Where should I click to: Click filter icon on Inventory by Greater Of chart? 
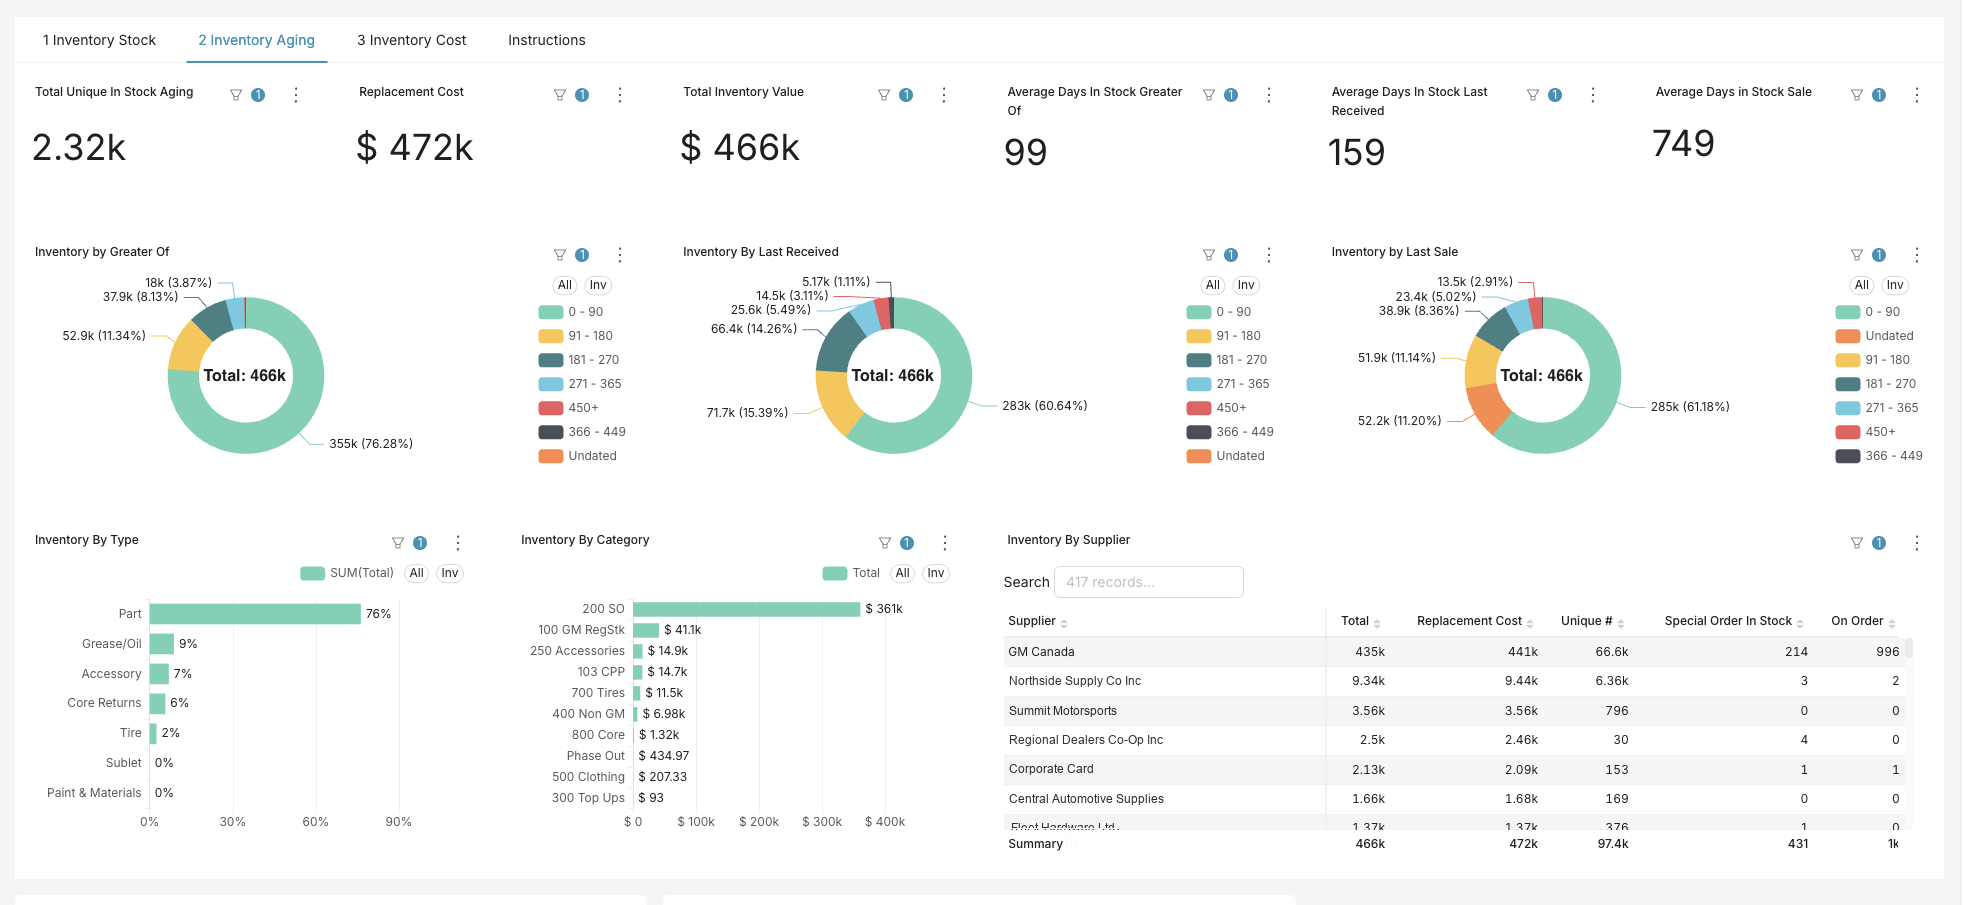[560, 255]
